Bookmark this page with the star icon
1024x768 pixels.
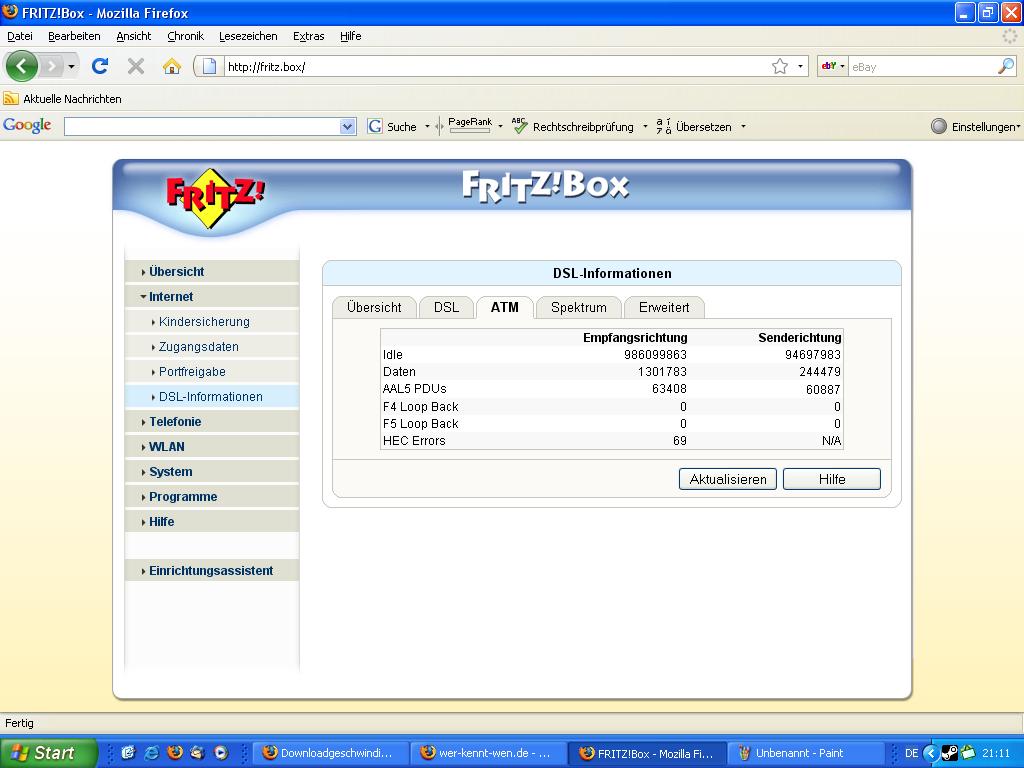coord(780,66)
